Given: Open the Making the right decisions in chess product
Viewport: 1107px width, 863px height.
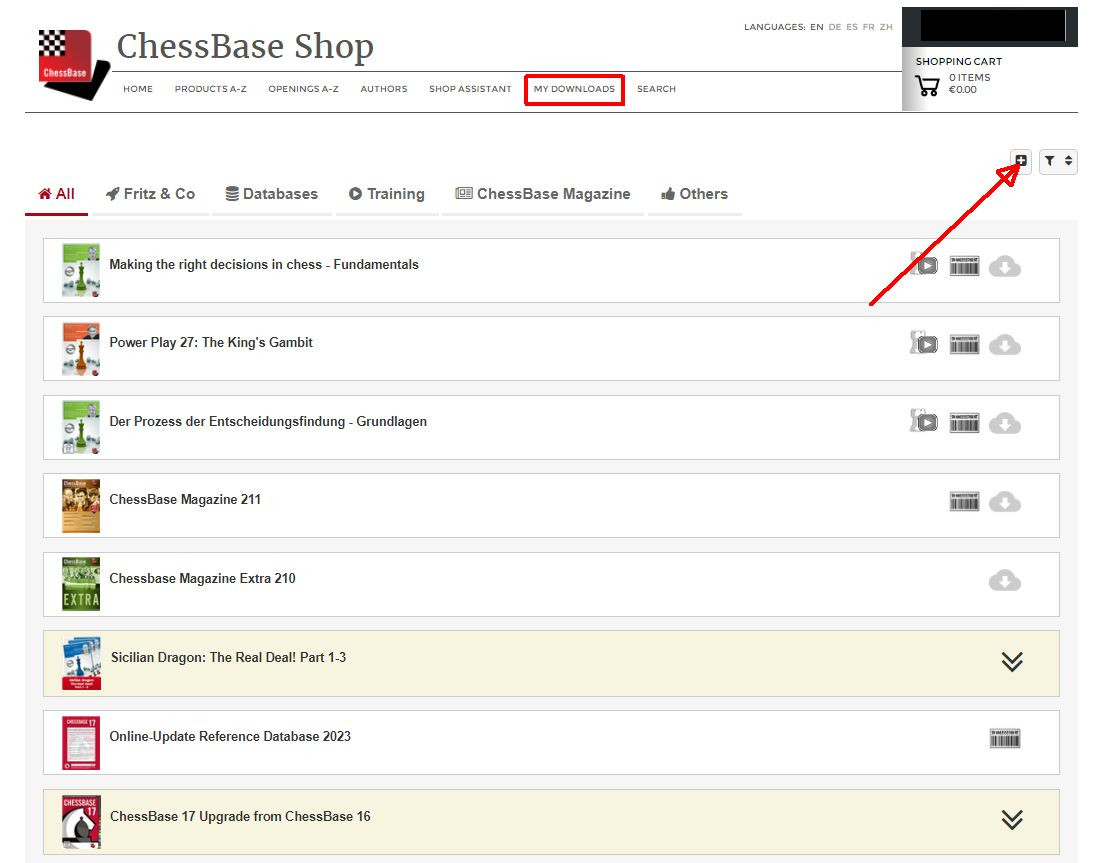Looking at the screenshot, I should coord(265,264).
